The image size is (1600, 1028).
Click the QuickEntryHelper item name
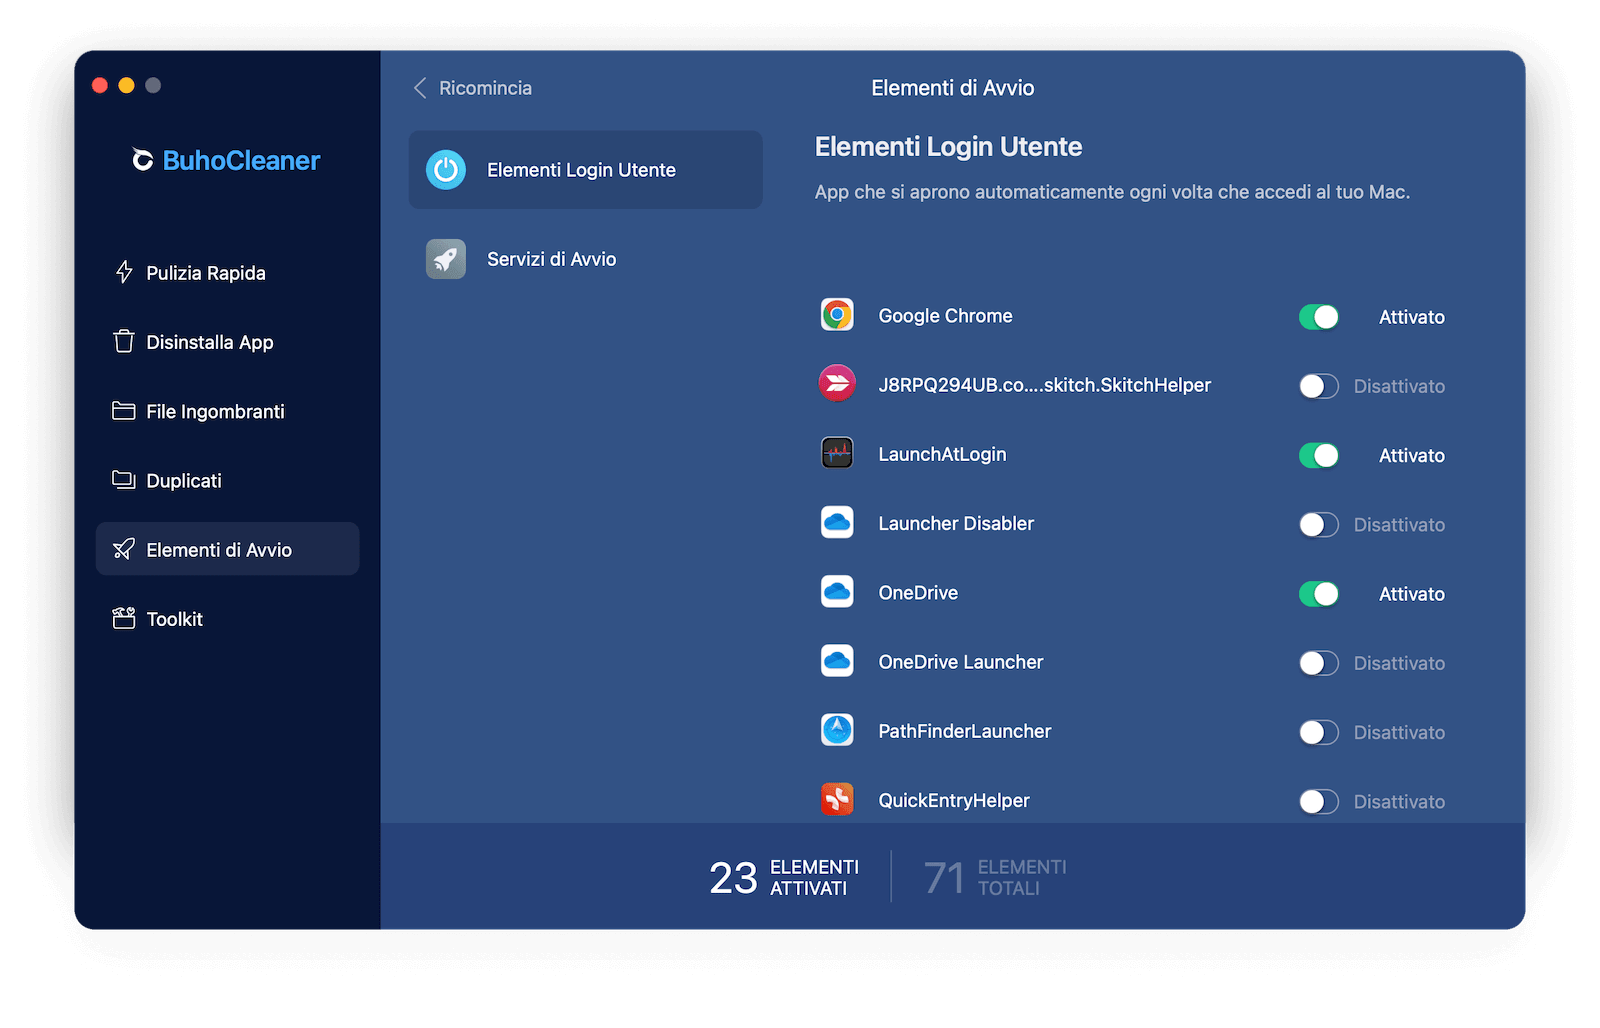(954, 800)
